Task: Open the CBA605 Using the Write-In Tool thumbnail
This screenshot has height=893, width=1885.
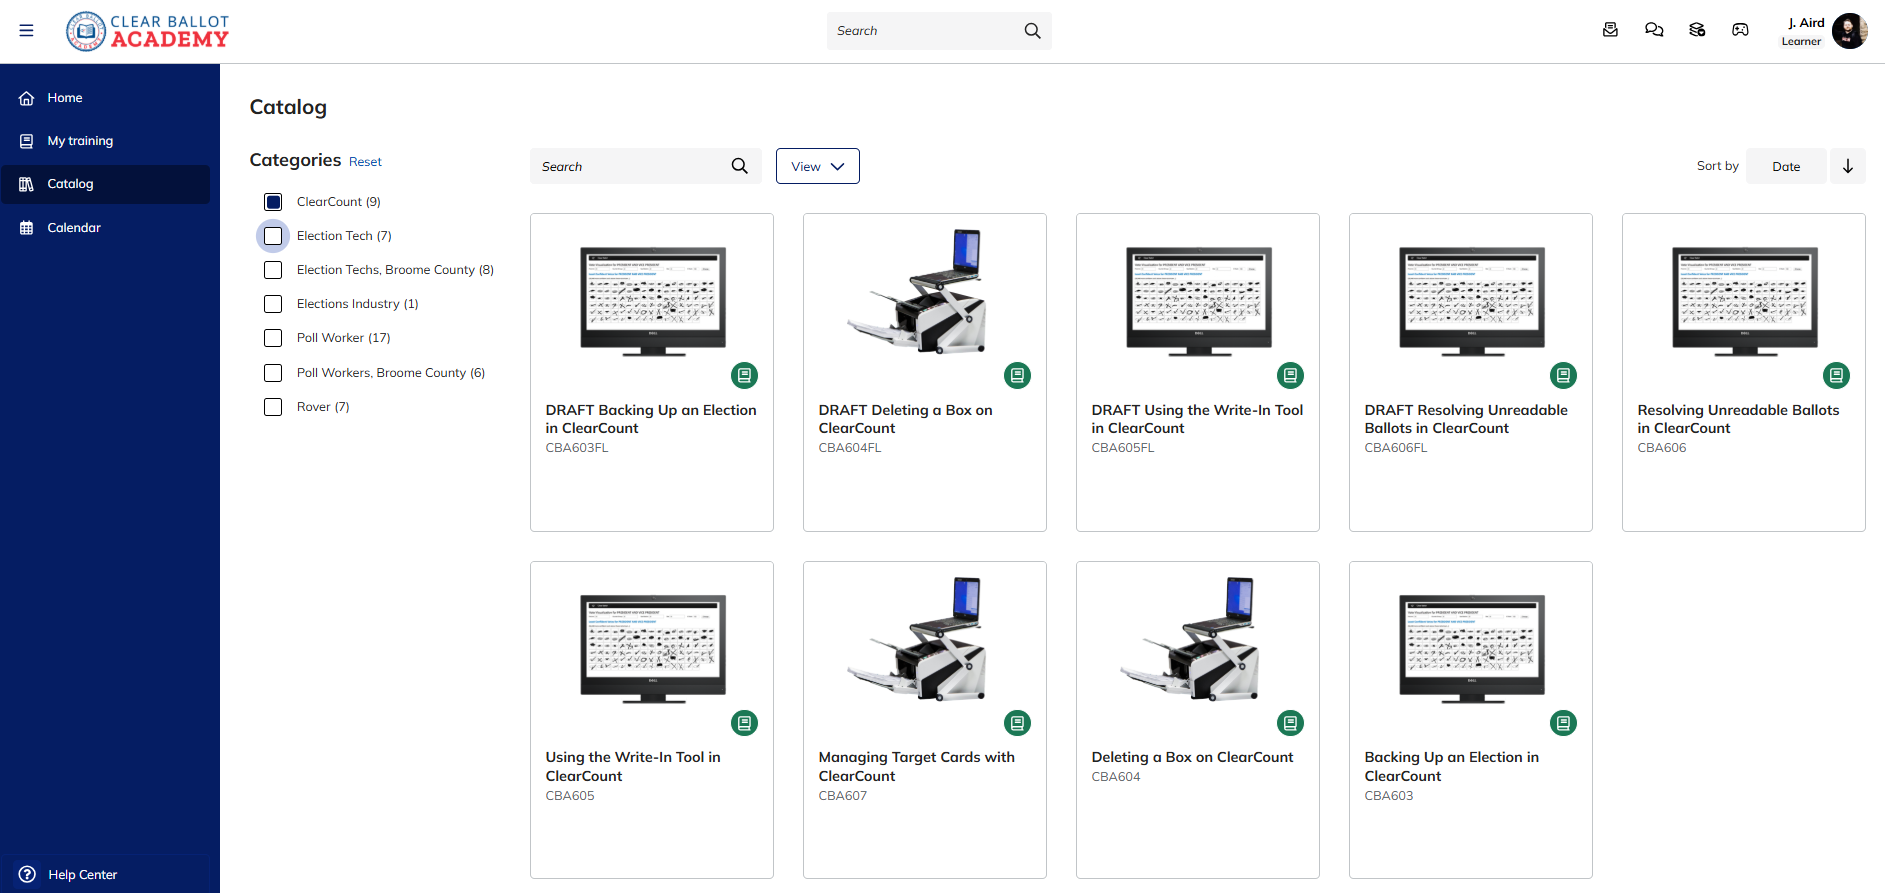Action: [x=652, y=649]
